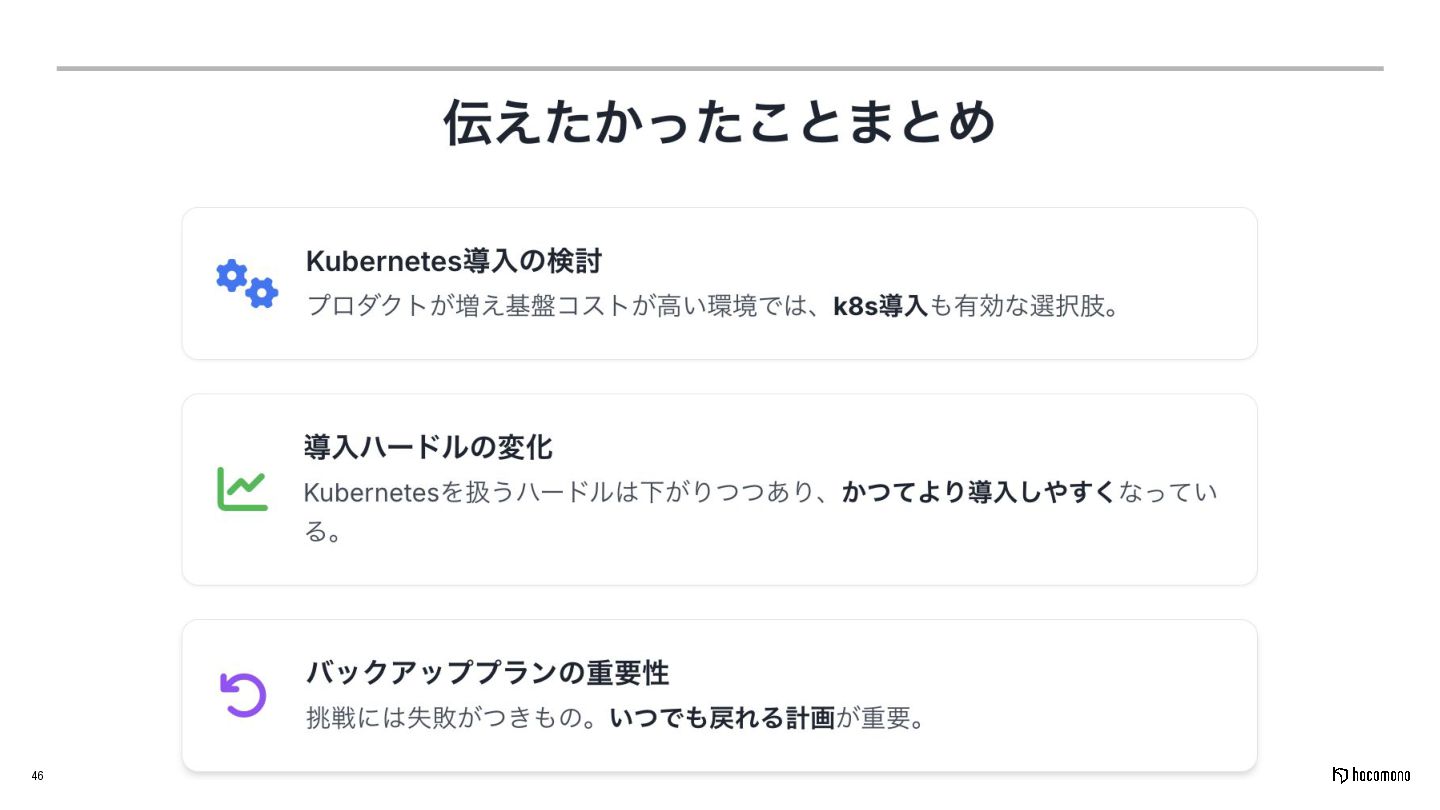This screenshot has height=810, width=1440.
Task: Click the purple undo arrow icon
Action: [x=243, y=695]
